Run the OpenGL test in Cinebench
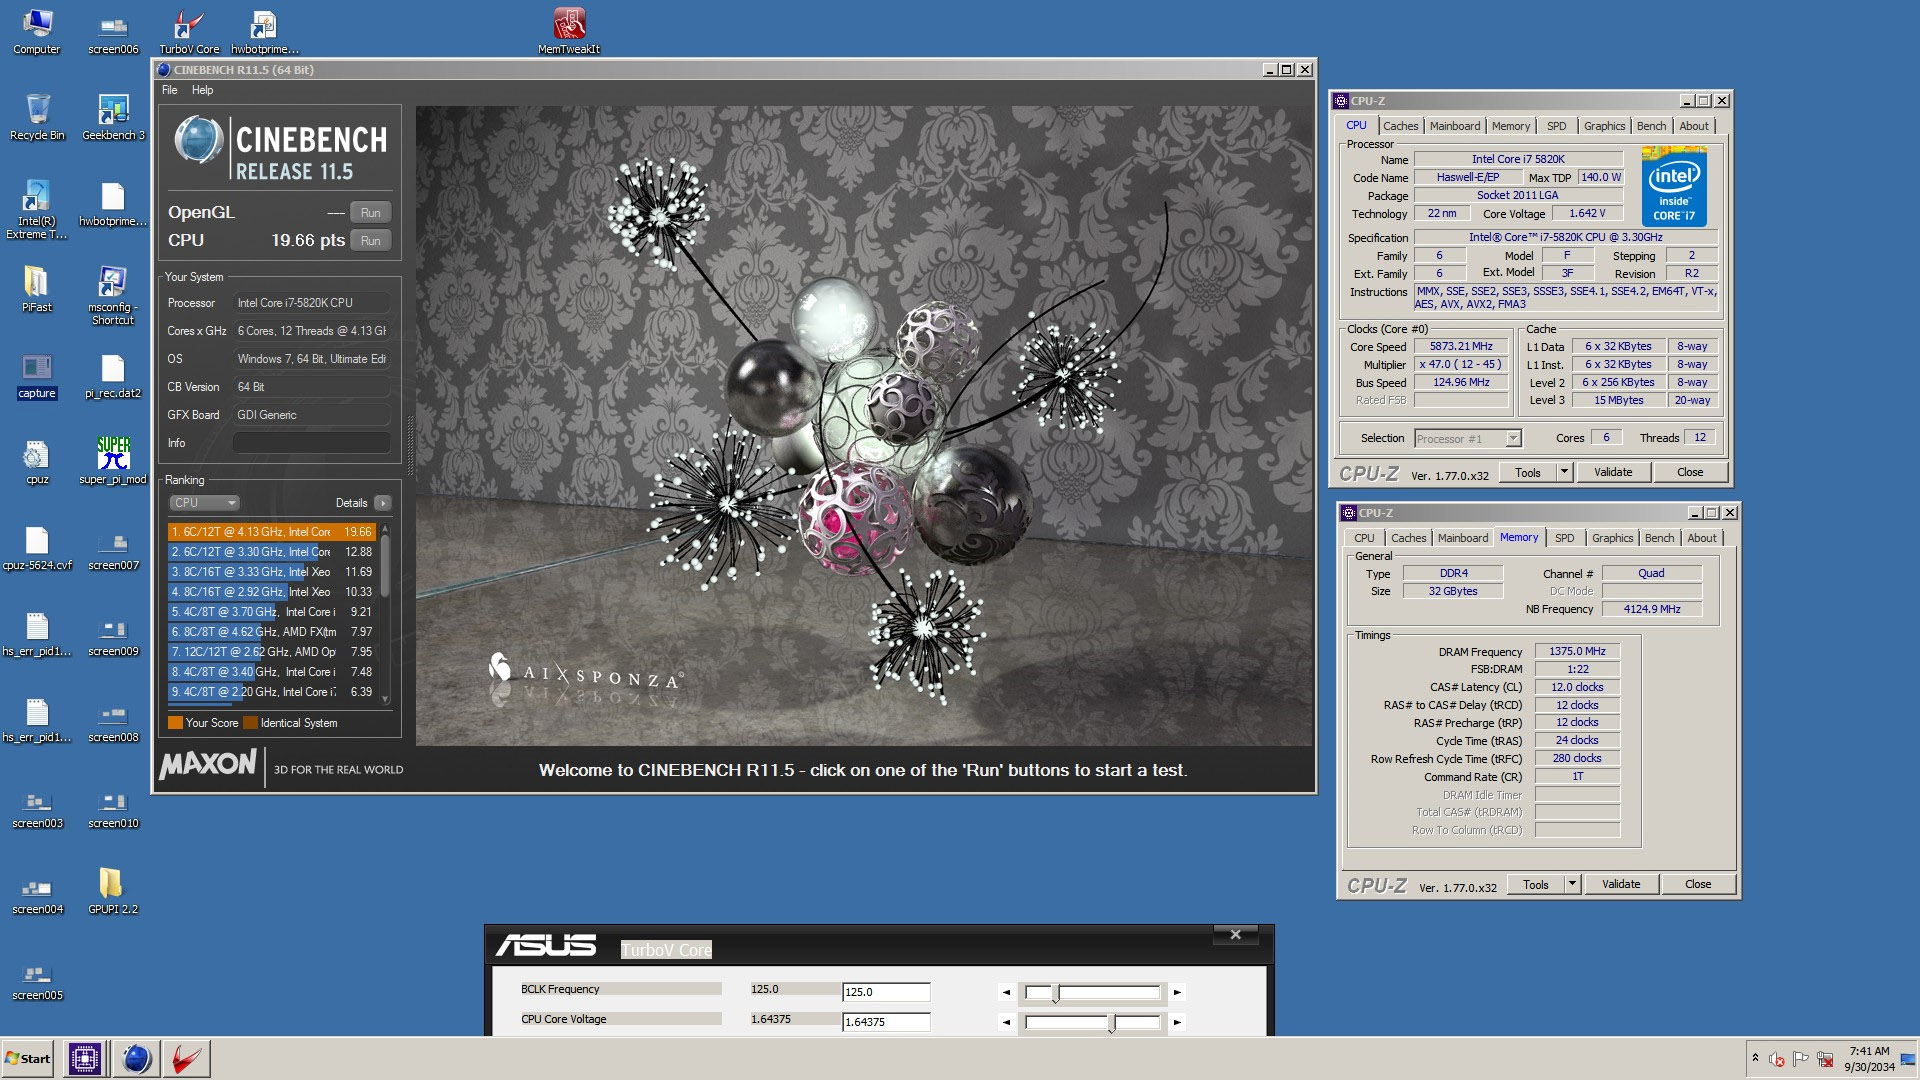 tap(370, 213)
